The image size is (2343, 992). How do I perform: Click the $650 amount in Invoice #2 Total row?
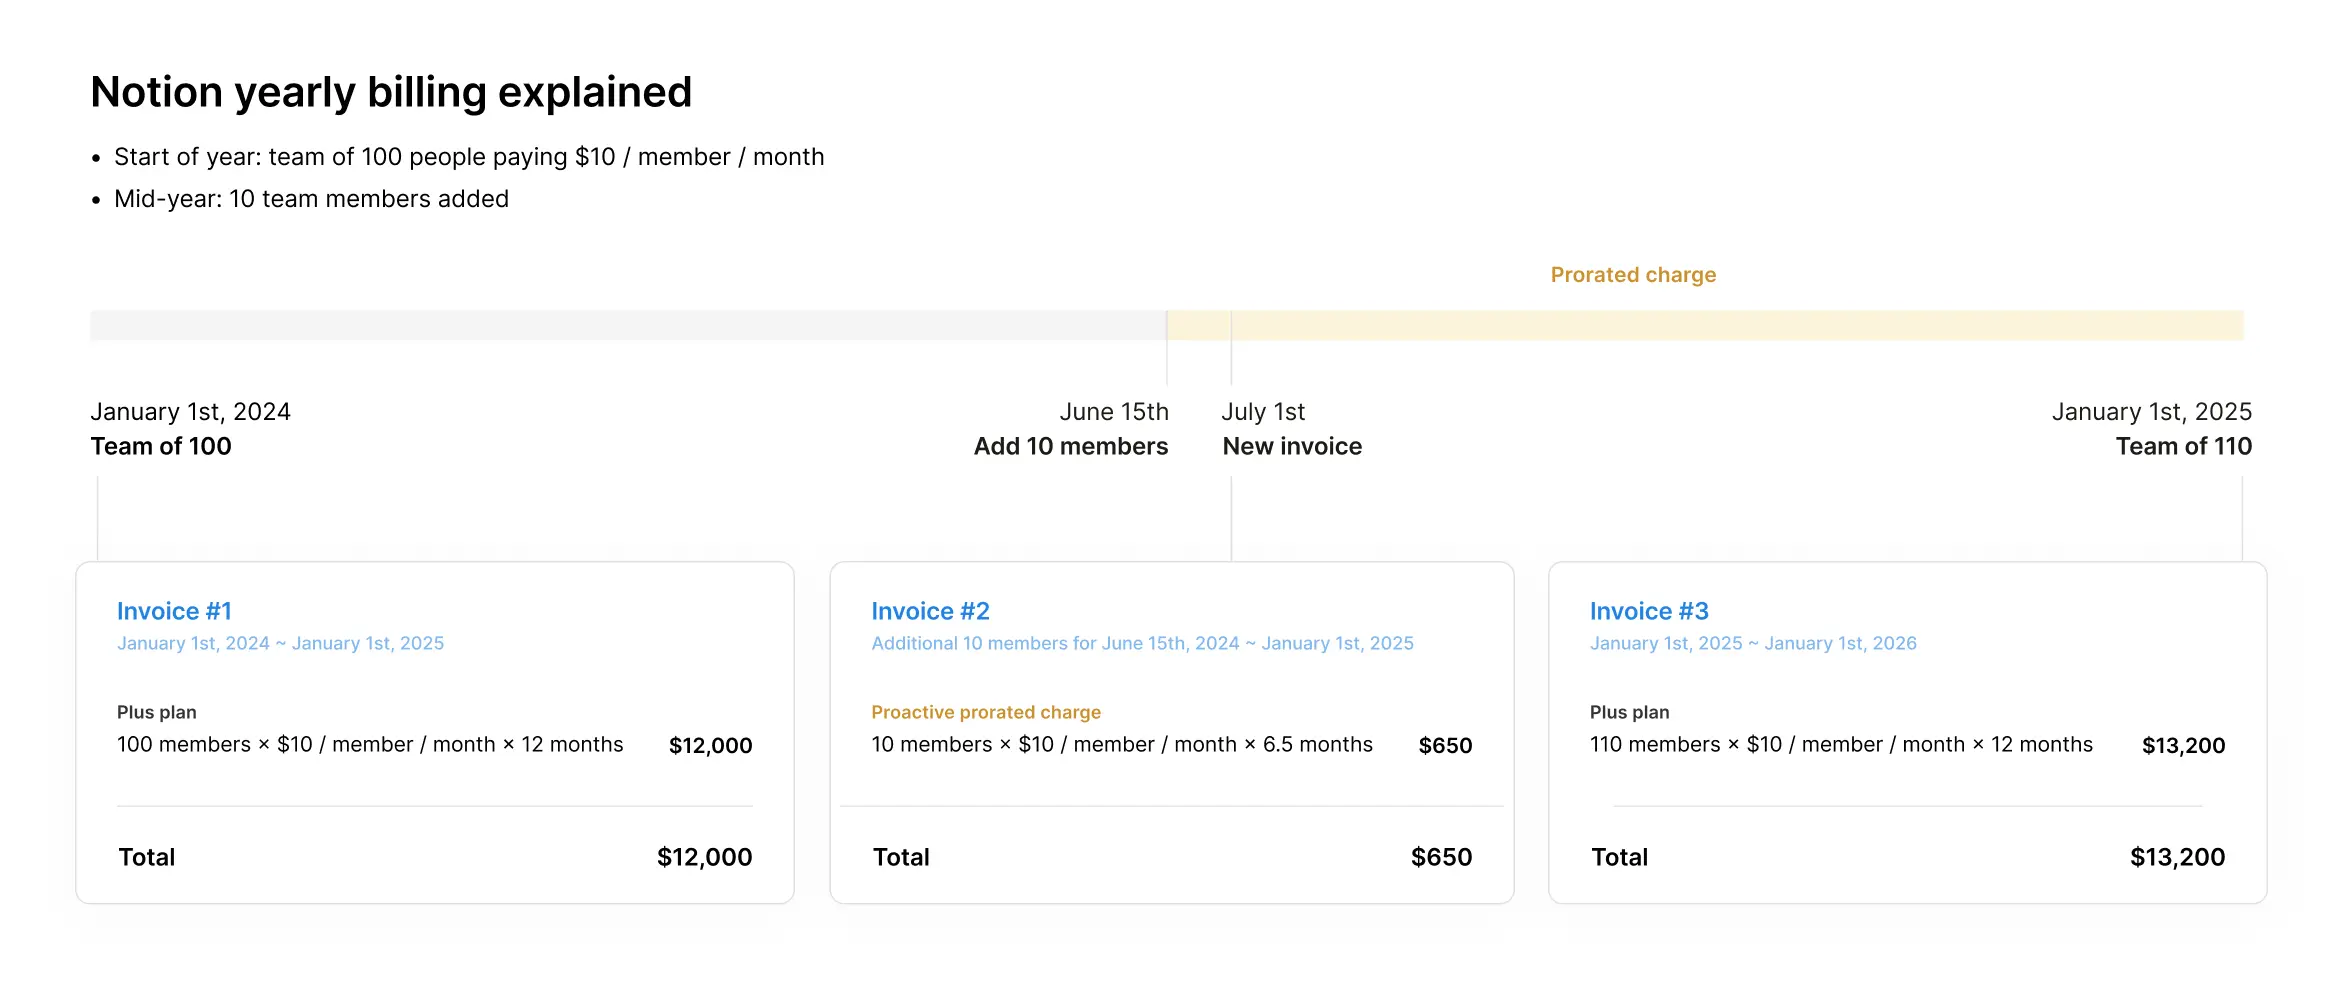[x=1441, y=857]
